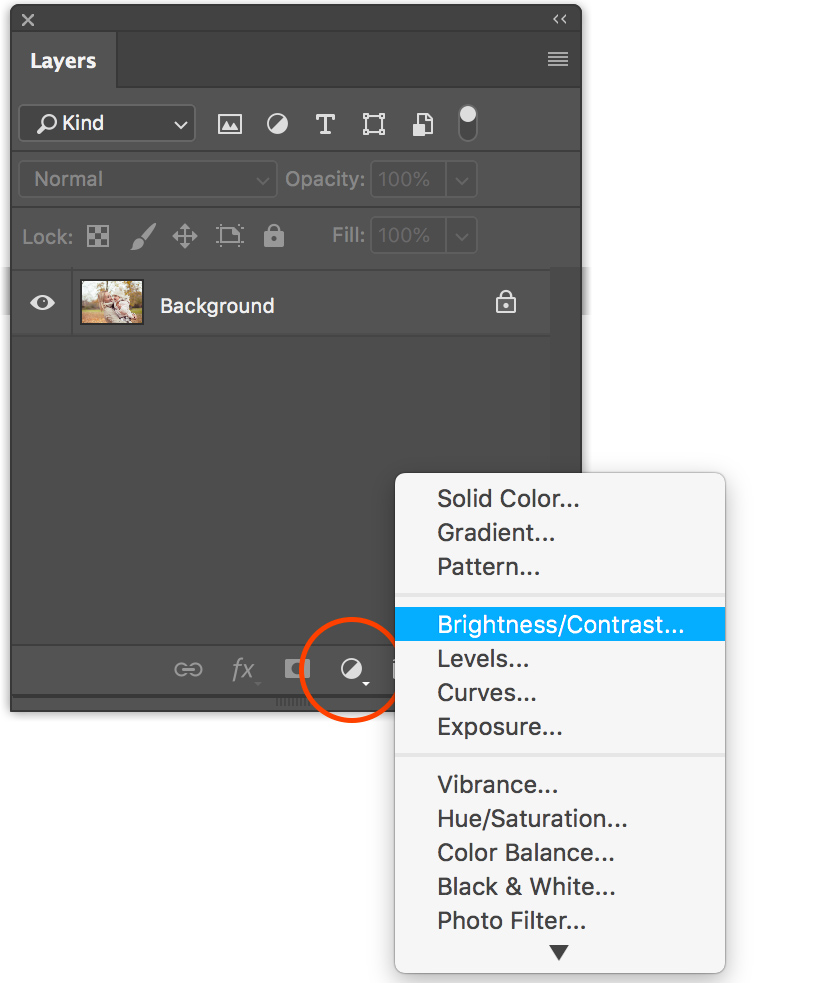Click the pixel layer filter icon

[230, 124]
